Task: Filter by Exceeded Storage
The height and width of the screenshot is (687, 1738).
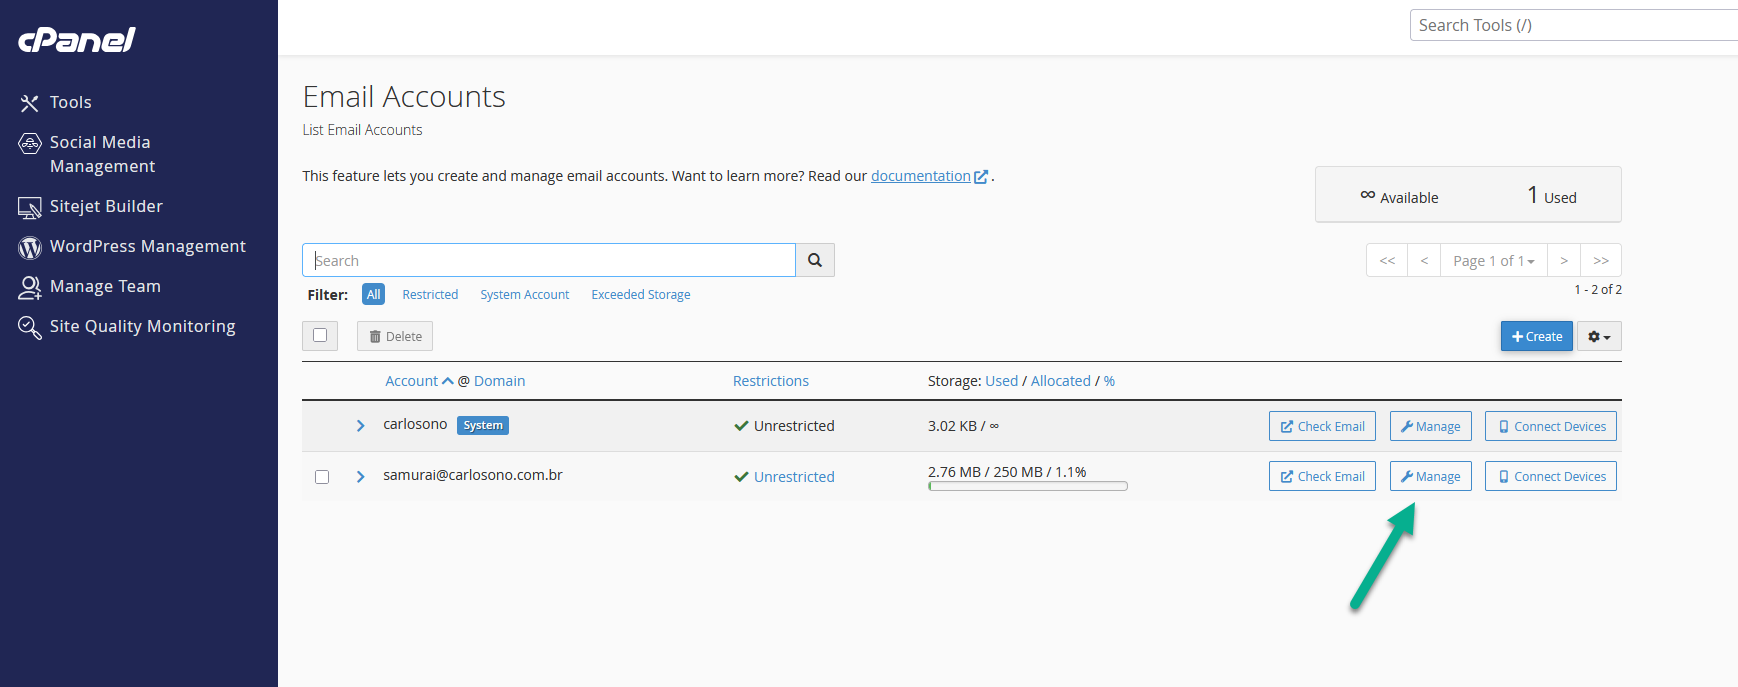Action: (x=641, y=294)
